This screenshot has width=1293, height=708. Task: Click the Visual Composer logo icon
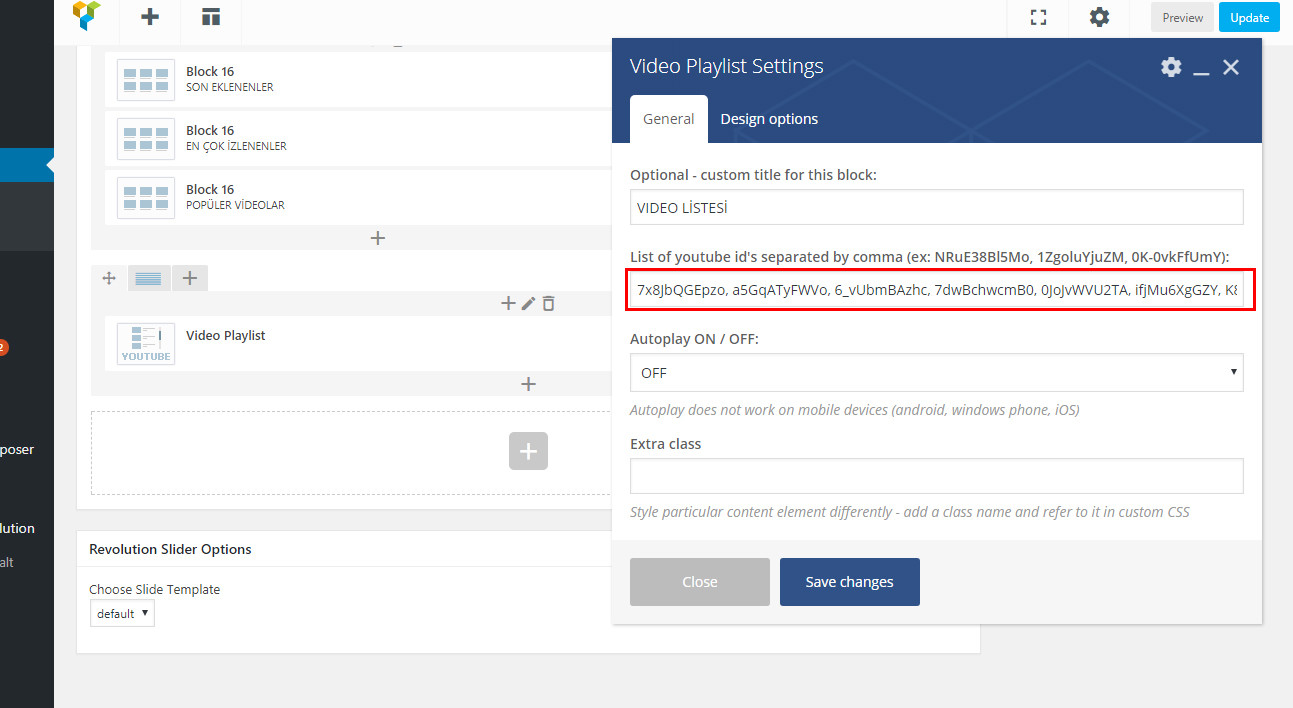87,15
